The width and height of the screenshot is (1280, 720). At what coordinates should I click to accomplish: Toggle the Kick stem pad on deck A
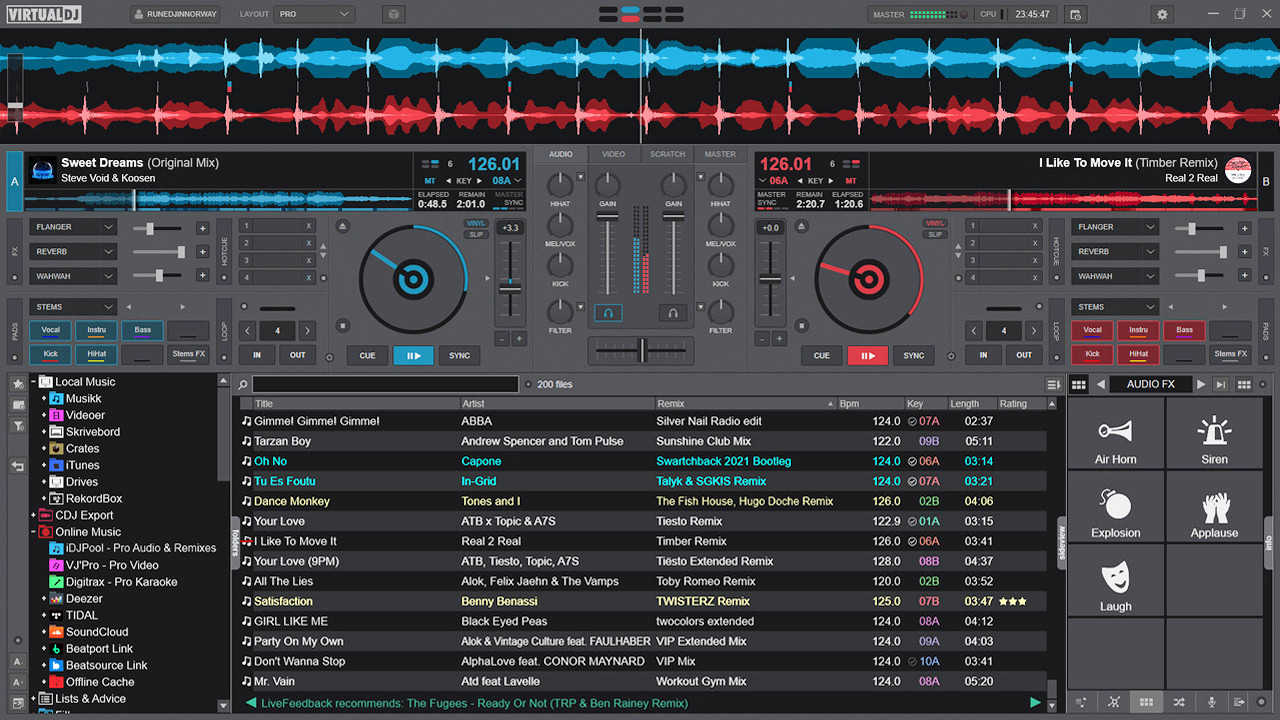tap(50, 354)
